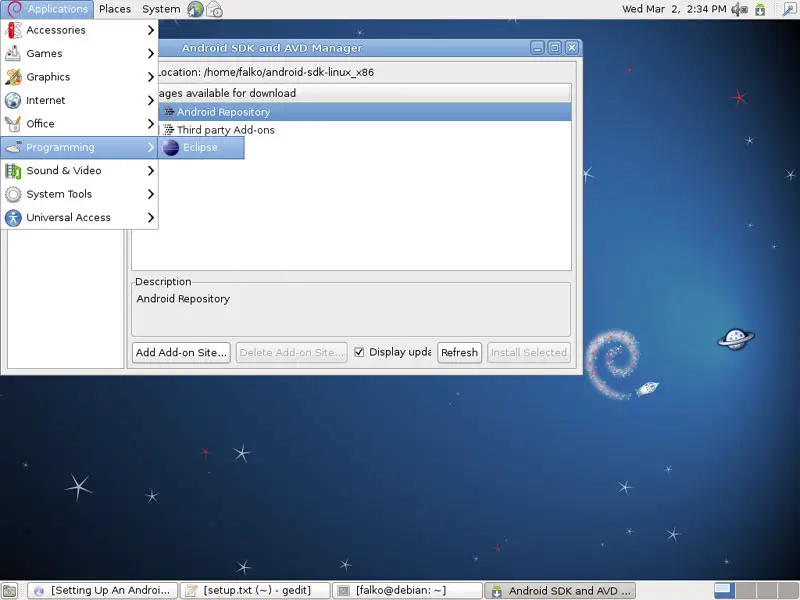Click the green update notifier tray icon
Viewport: 800px width, 600px height.
click(760, 9)
